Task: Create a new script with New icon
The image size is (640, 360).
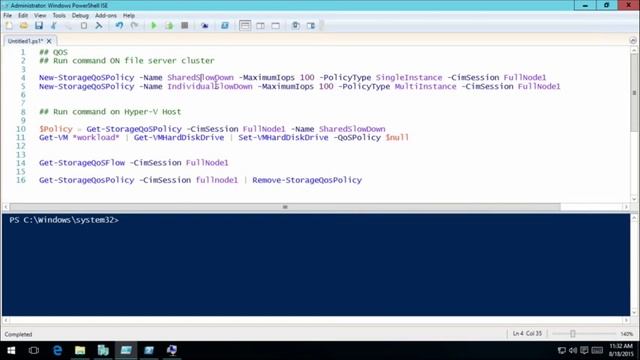Action: pos(9,26)
